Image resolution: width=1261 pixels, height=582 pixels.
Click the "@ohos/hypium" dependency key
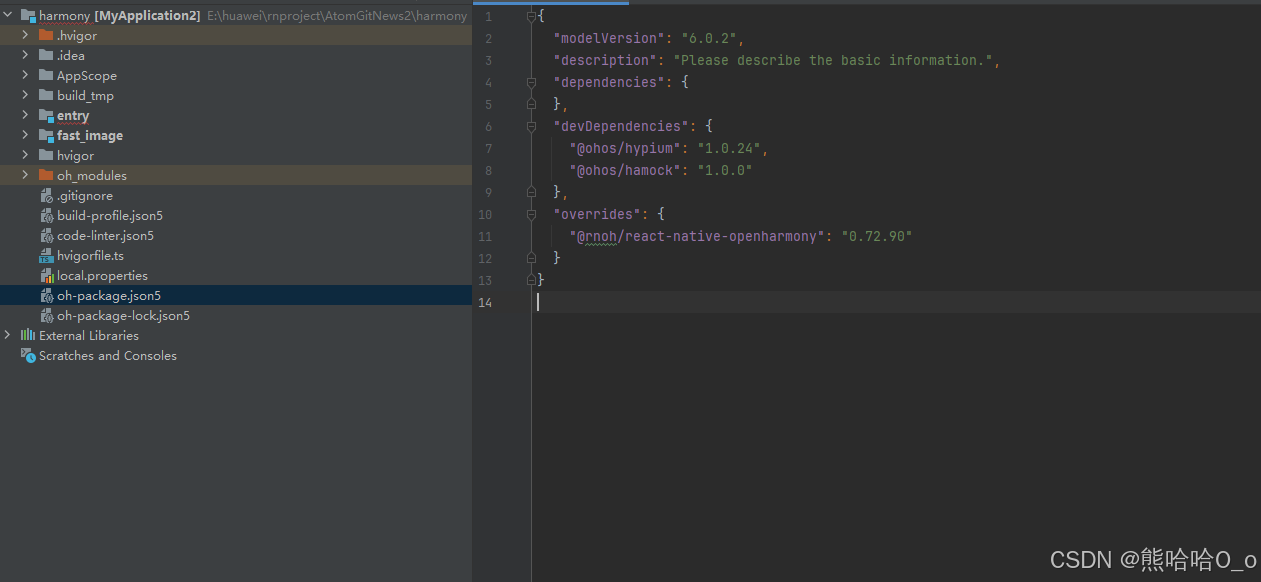point(625,148)
